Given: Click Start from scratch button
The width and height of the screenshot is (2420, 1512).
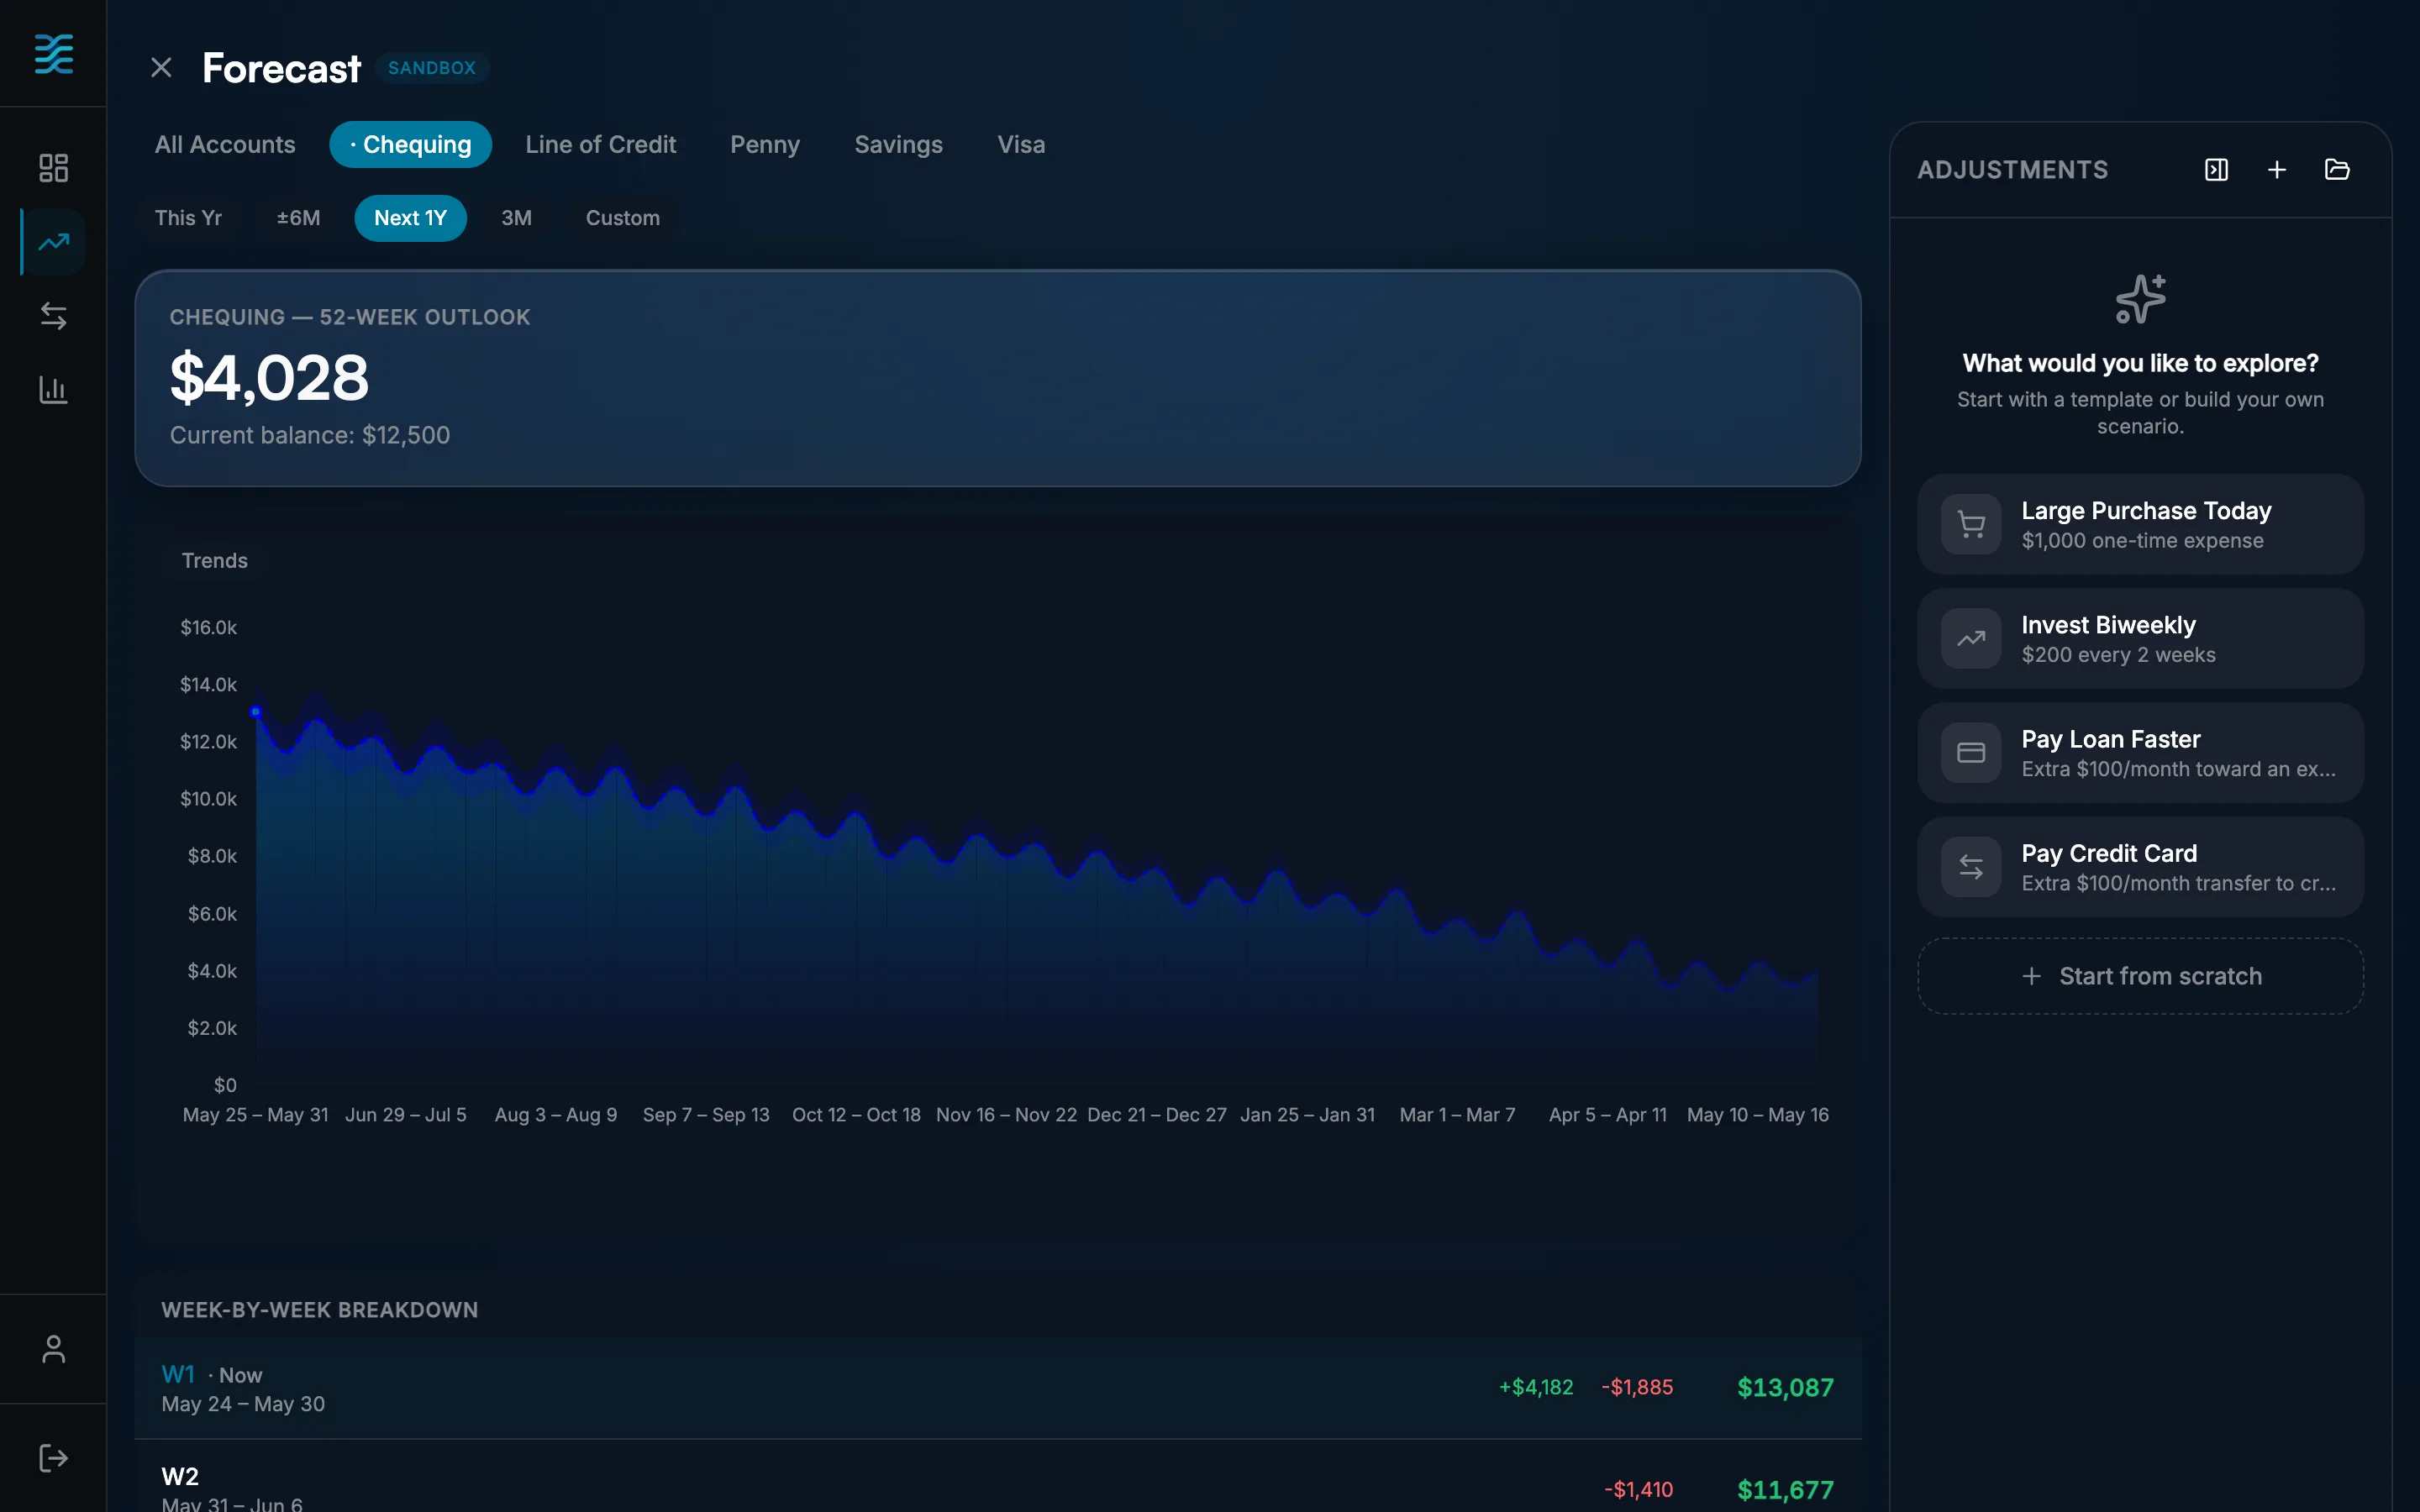Looking at the screenshot, I should click(2140, 976).
